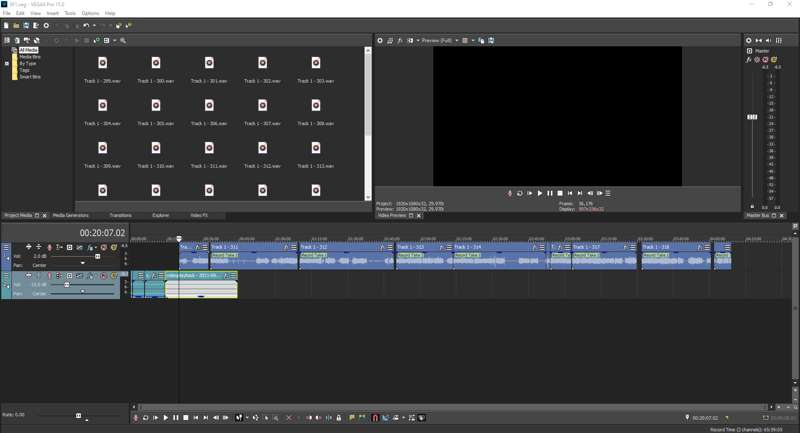800x433 pixels.
Task: Switch to the Transitions tab
Action: pos(120,215)
